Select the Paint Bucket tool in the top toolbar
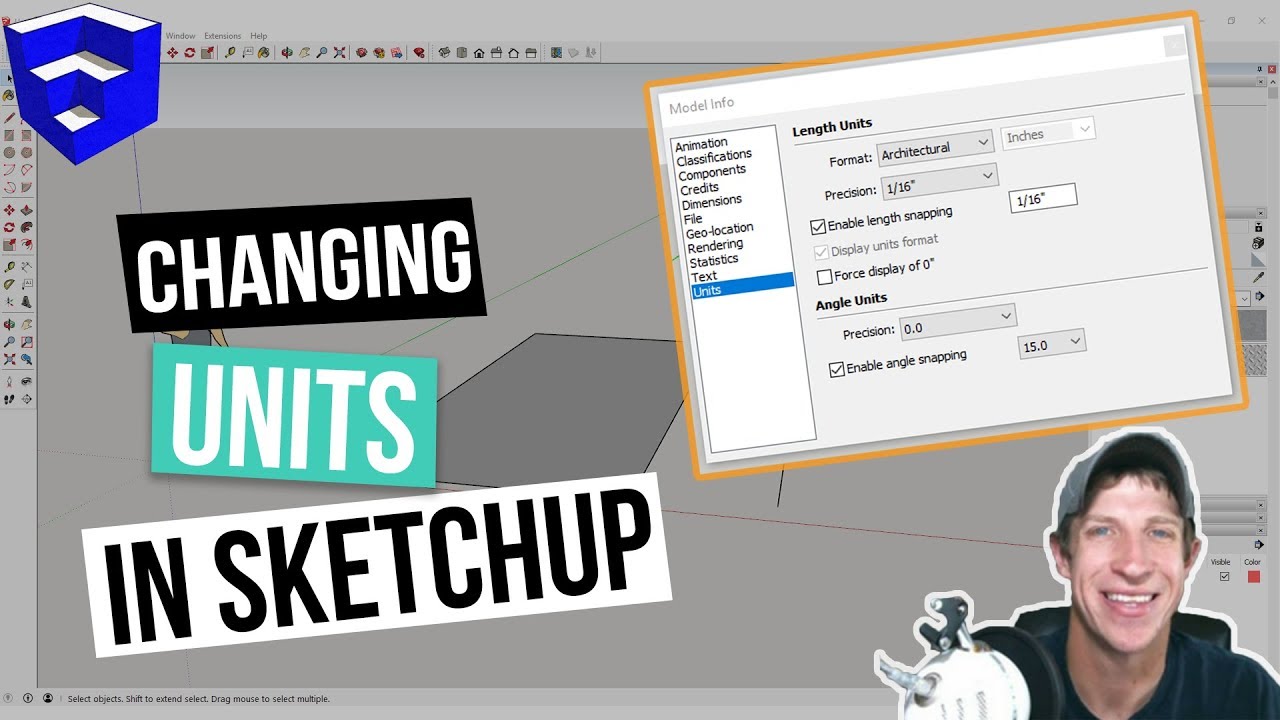The image size is (1280, 720). (x=263, y=52)
